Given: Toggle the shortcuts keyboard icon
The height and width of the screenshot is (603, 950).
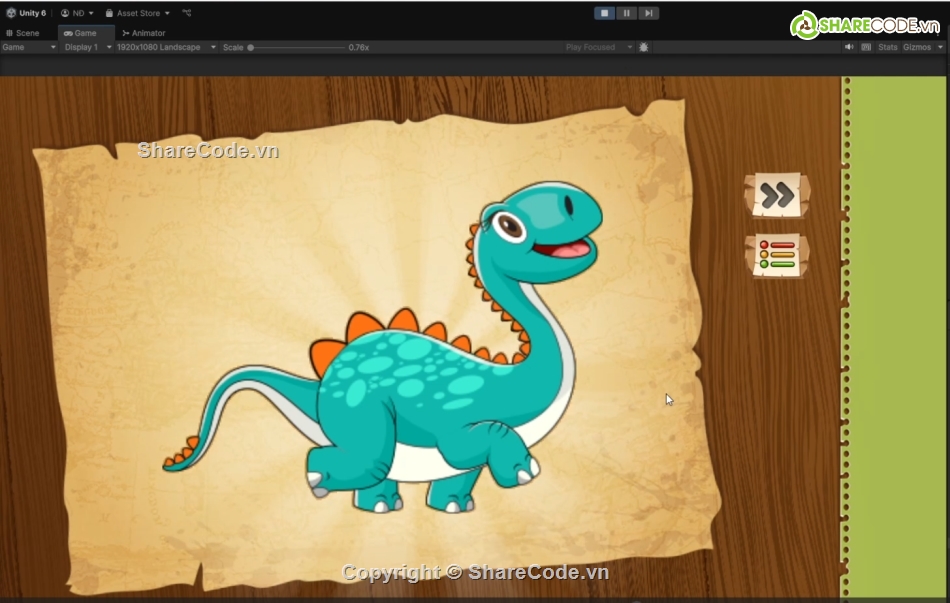Looking at the screenshot, I should (x=866, y=47).
